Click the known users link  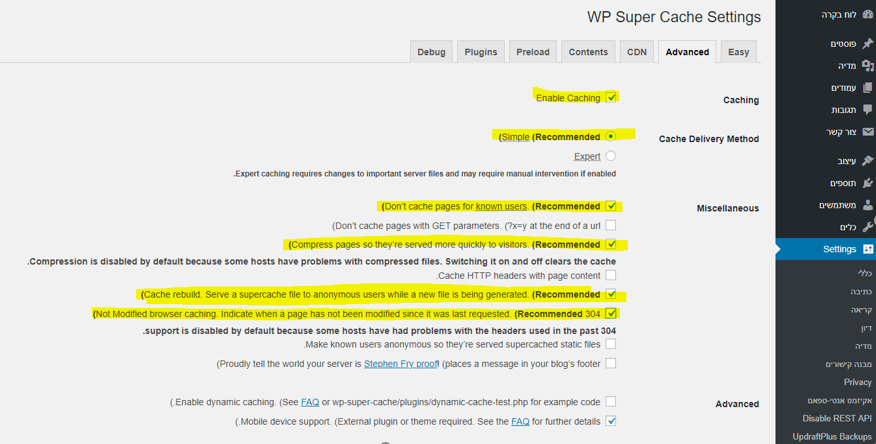[x=501, y=207]
